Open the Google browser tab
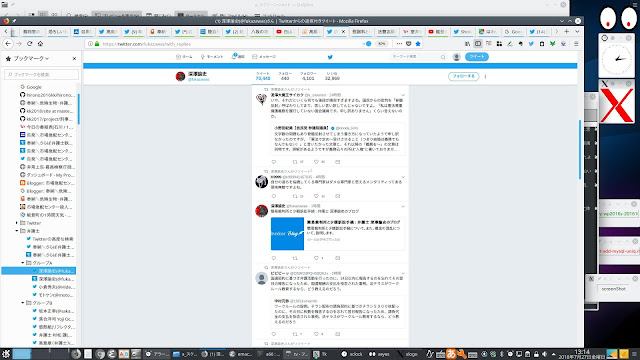Screen dimensions: 640x360 coord(513,31)
